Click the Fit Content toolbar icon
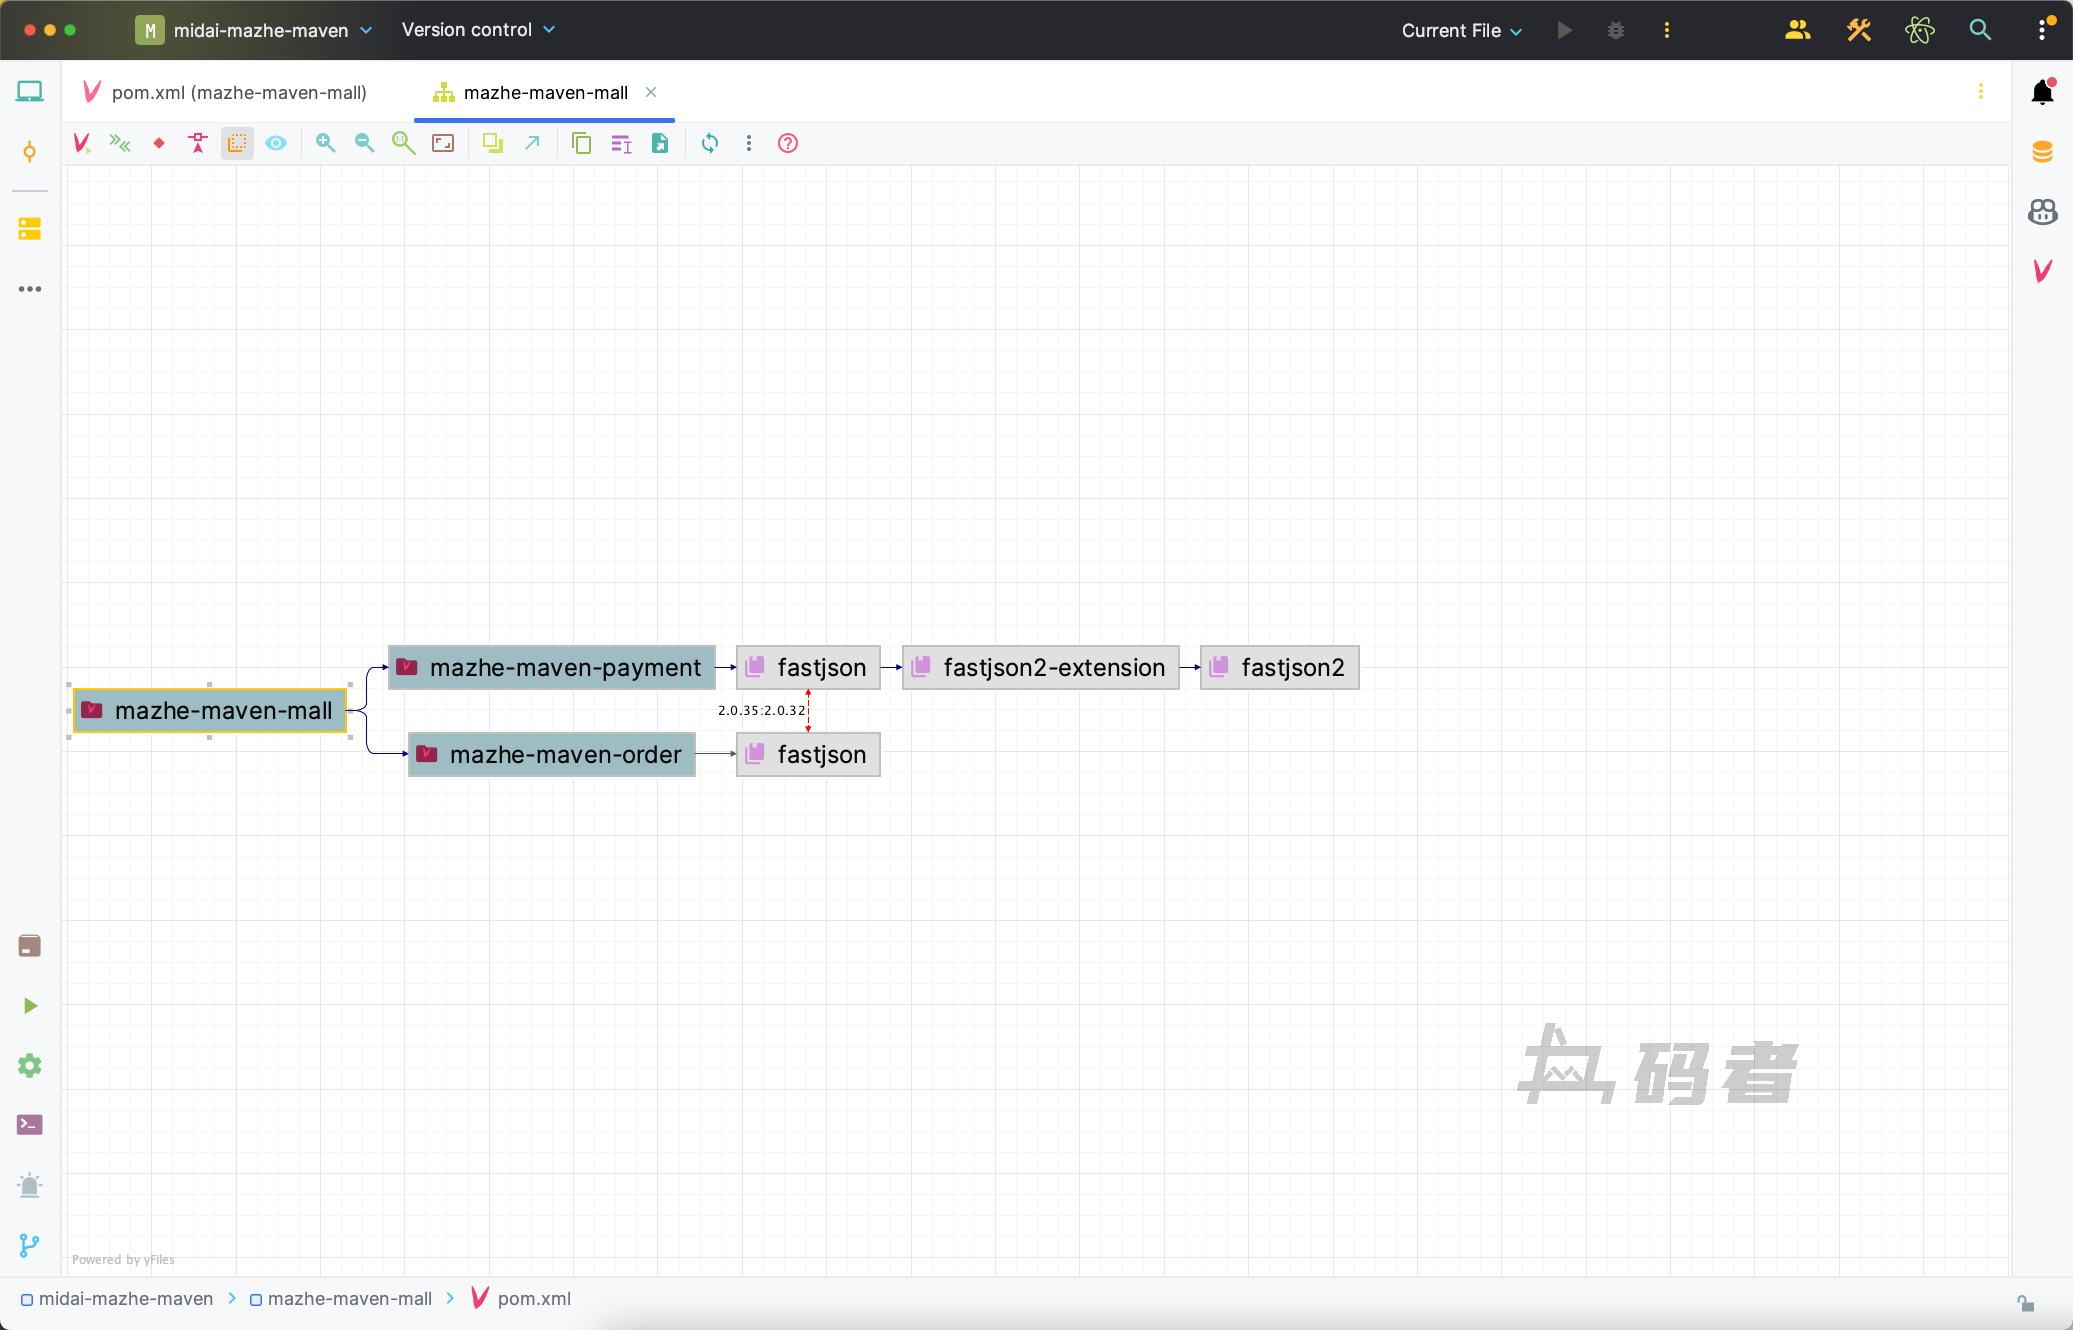Screen dimensions: 2073x1330 click(443, 143)
